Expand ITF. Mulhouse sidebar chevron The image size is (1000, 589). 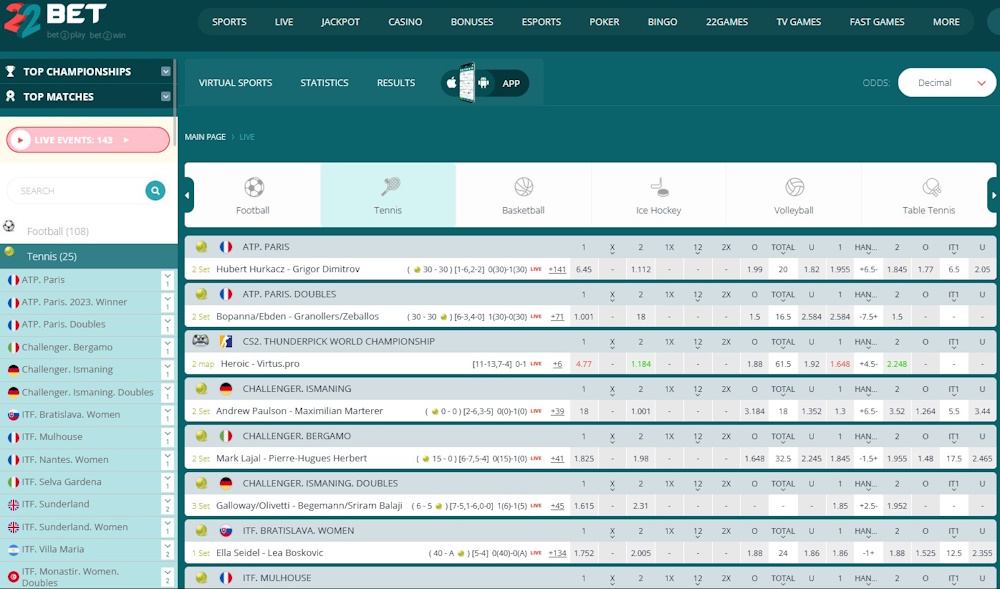(167, 437)
